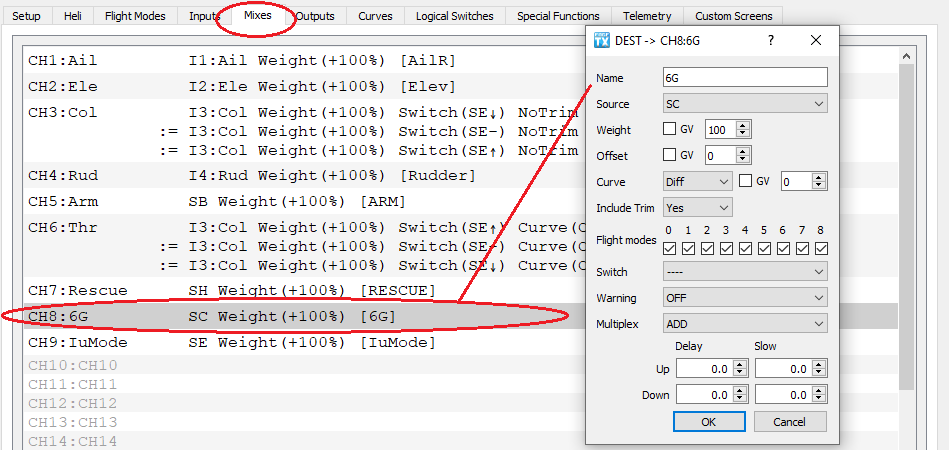
Task: Enable the GV checkbox for Offset
Action: (670, 155)
